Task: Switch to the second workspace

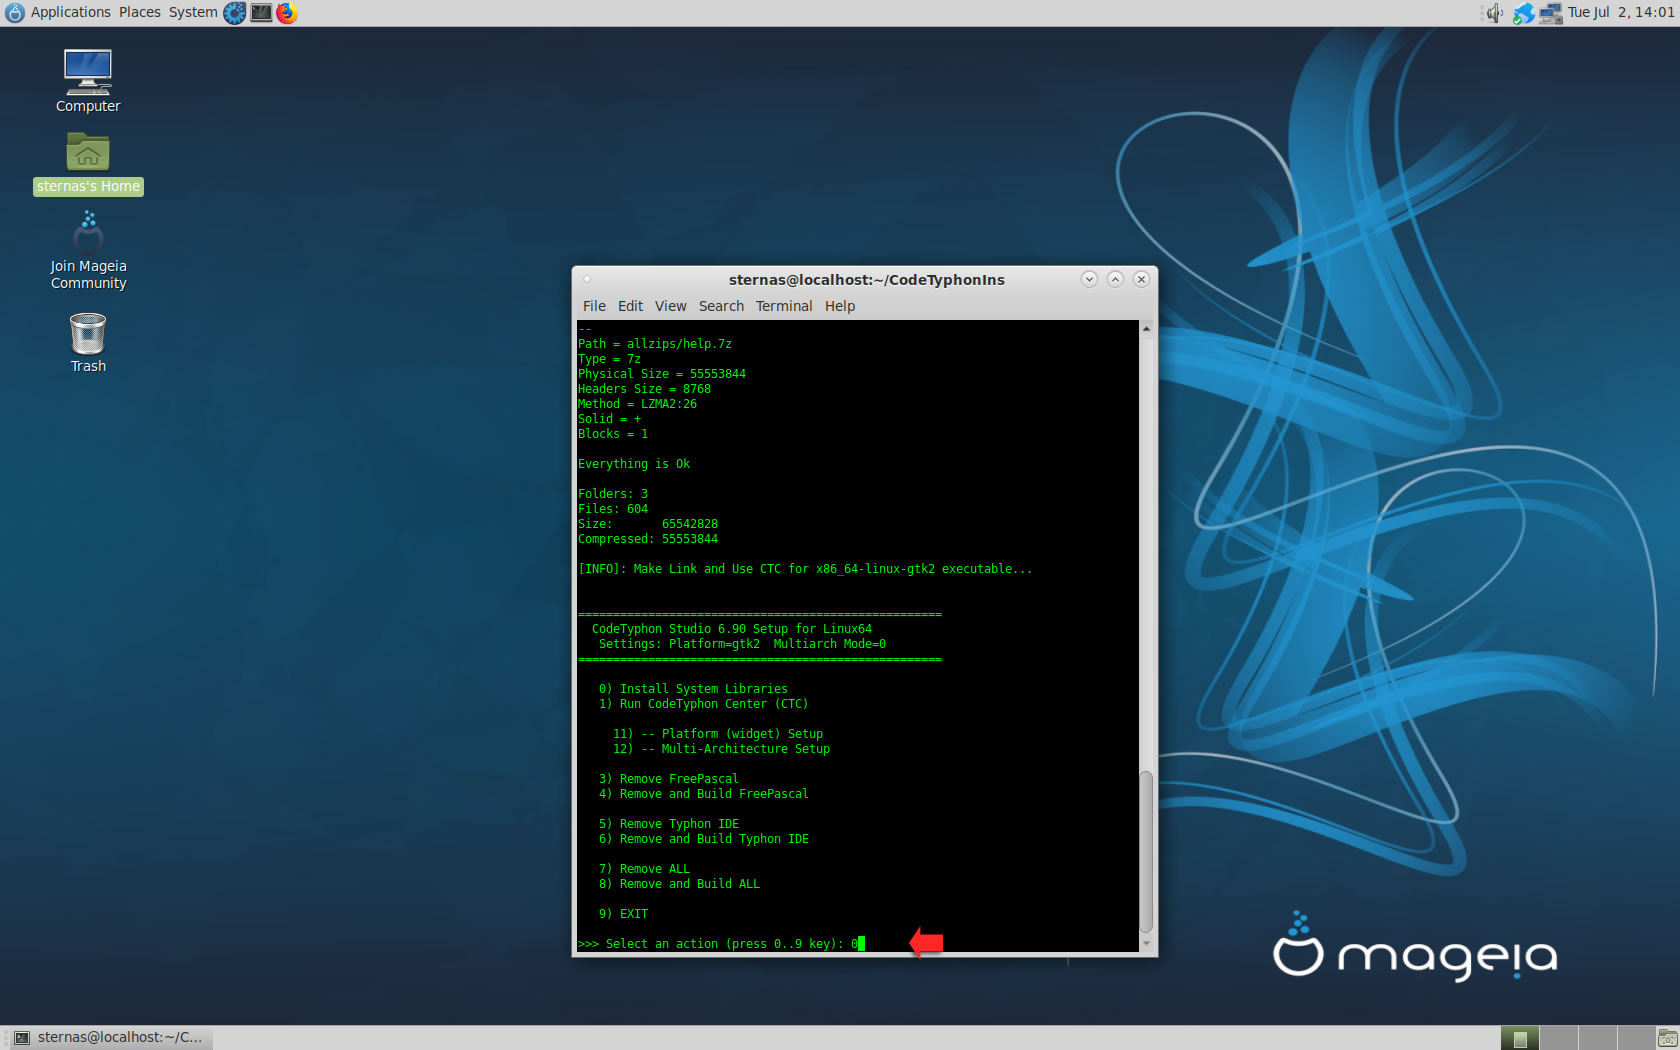Action: click(x=1559, y=1038)
